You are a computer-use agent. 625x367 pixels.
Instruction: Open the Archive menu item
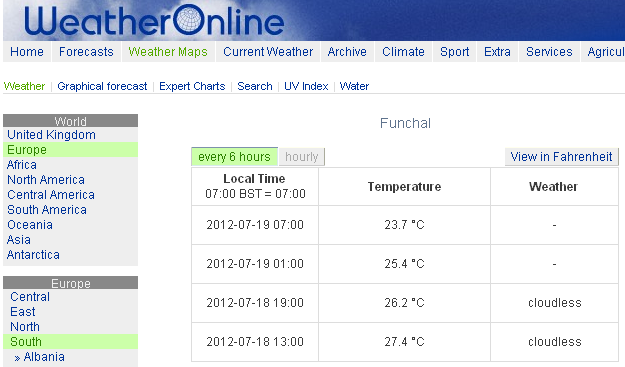[347, 52]
